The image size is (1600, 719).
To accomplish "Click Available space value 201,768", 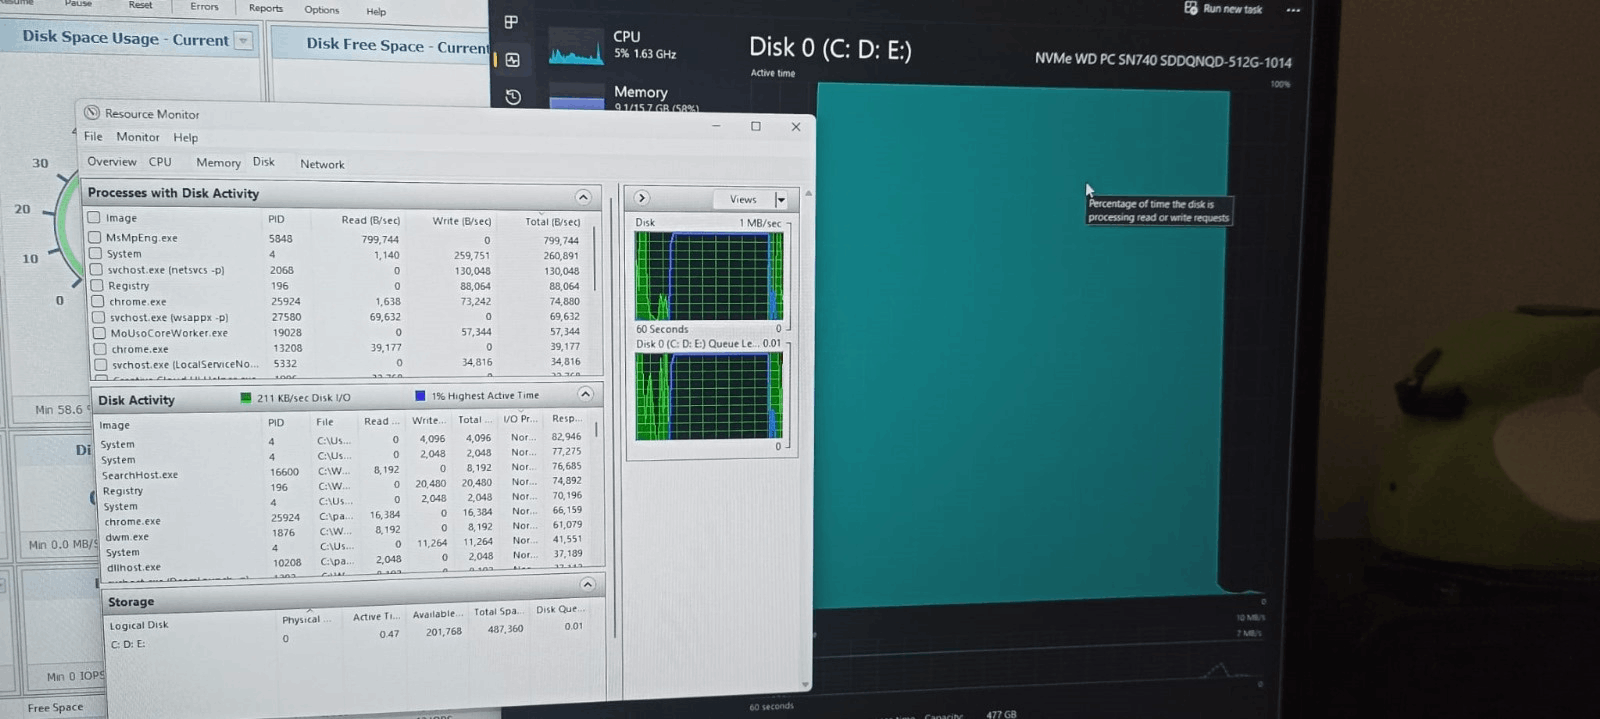I will point(444,632).
